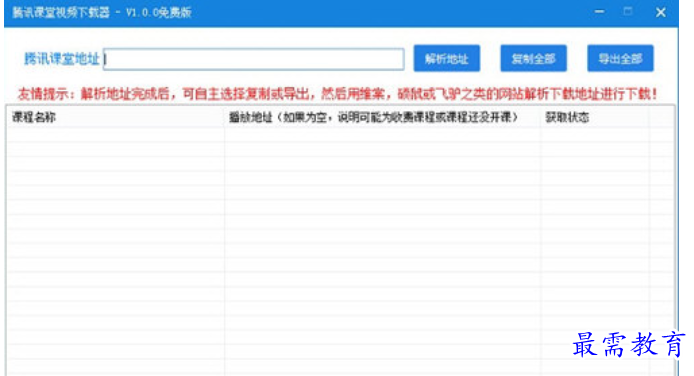Click the 解析地址 button
This screenshot has width=694, height=376.
click(447, 58)
